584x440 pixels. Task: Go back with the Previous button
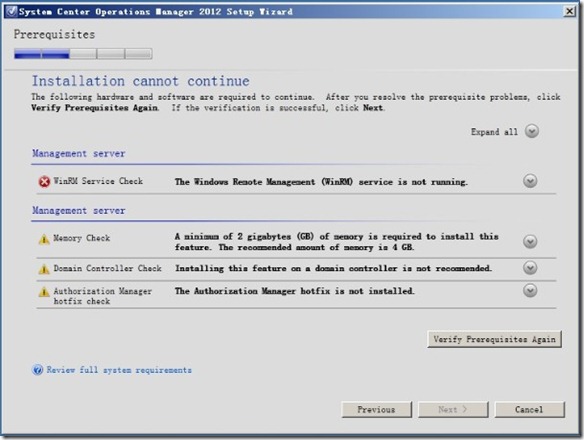click(x=377, y=409)
